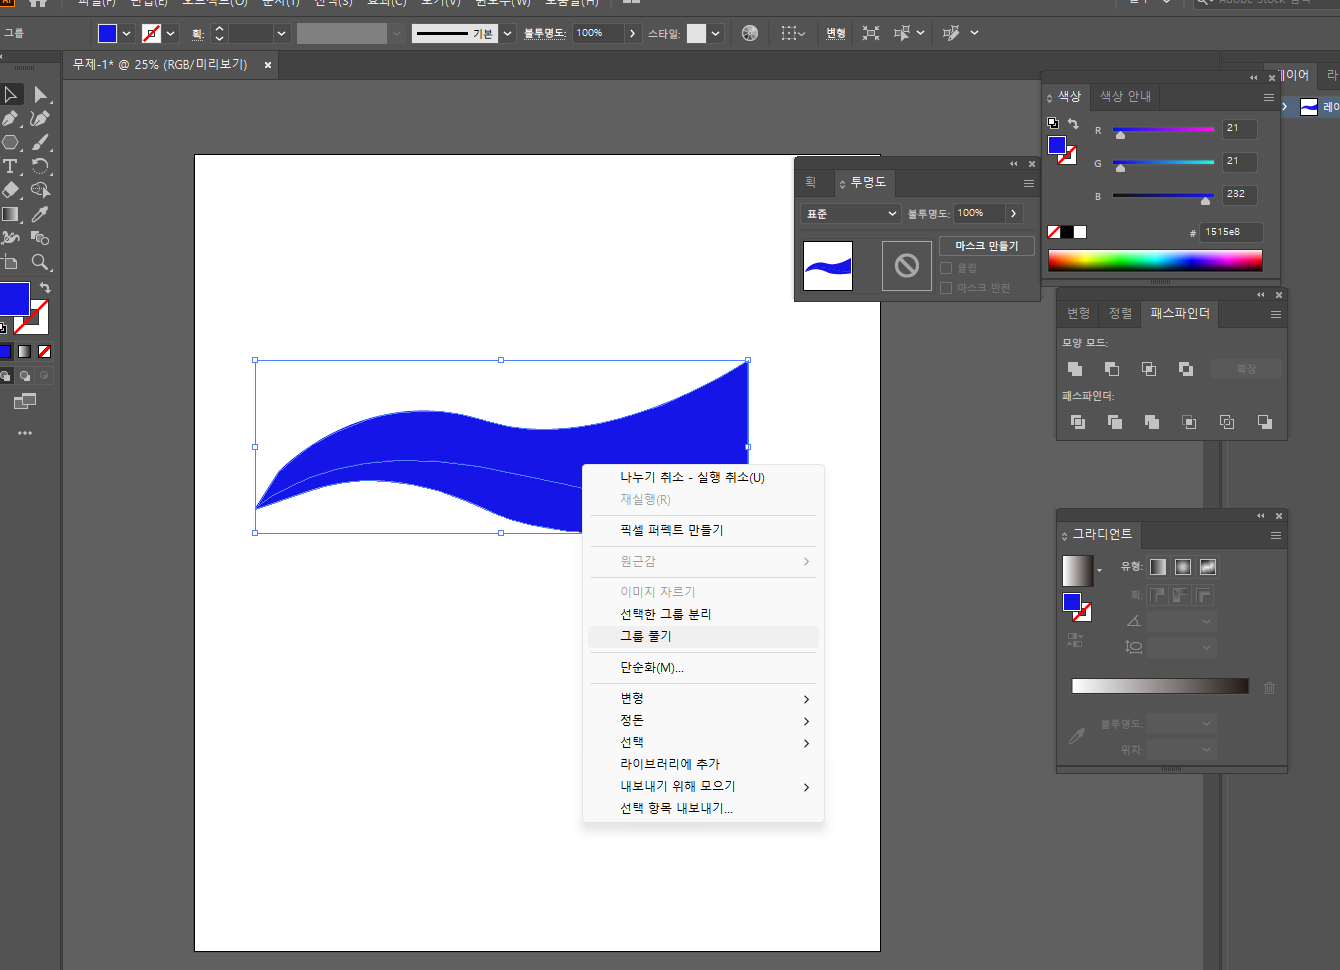Screen dimensions: 1340x970
Task: Click Minus Front in Pathfinder panel
Action: [1112, 369]
